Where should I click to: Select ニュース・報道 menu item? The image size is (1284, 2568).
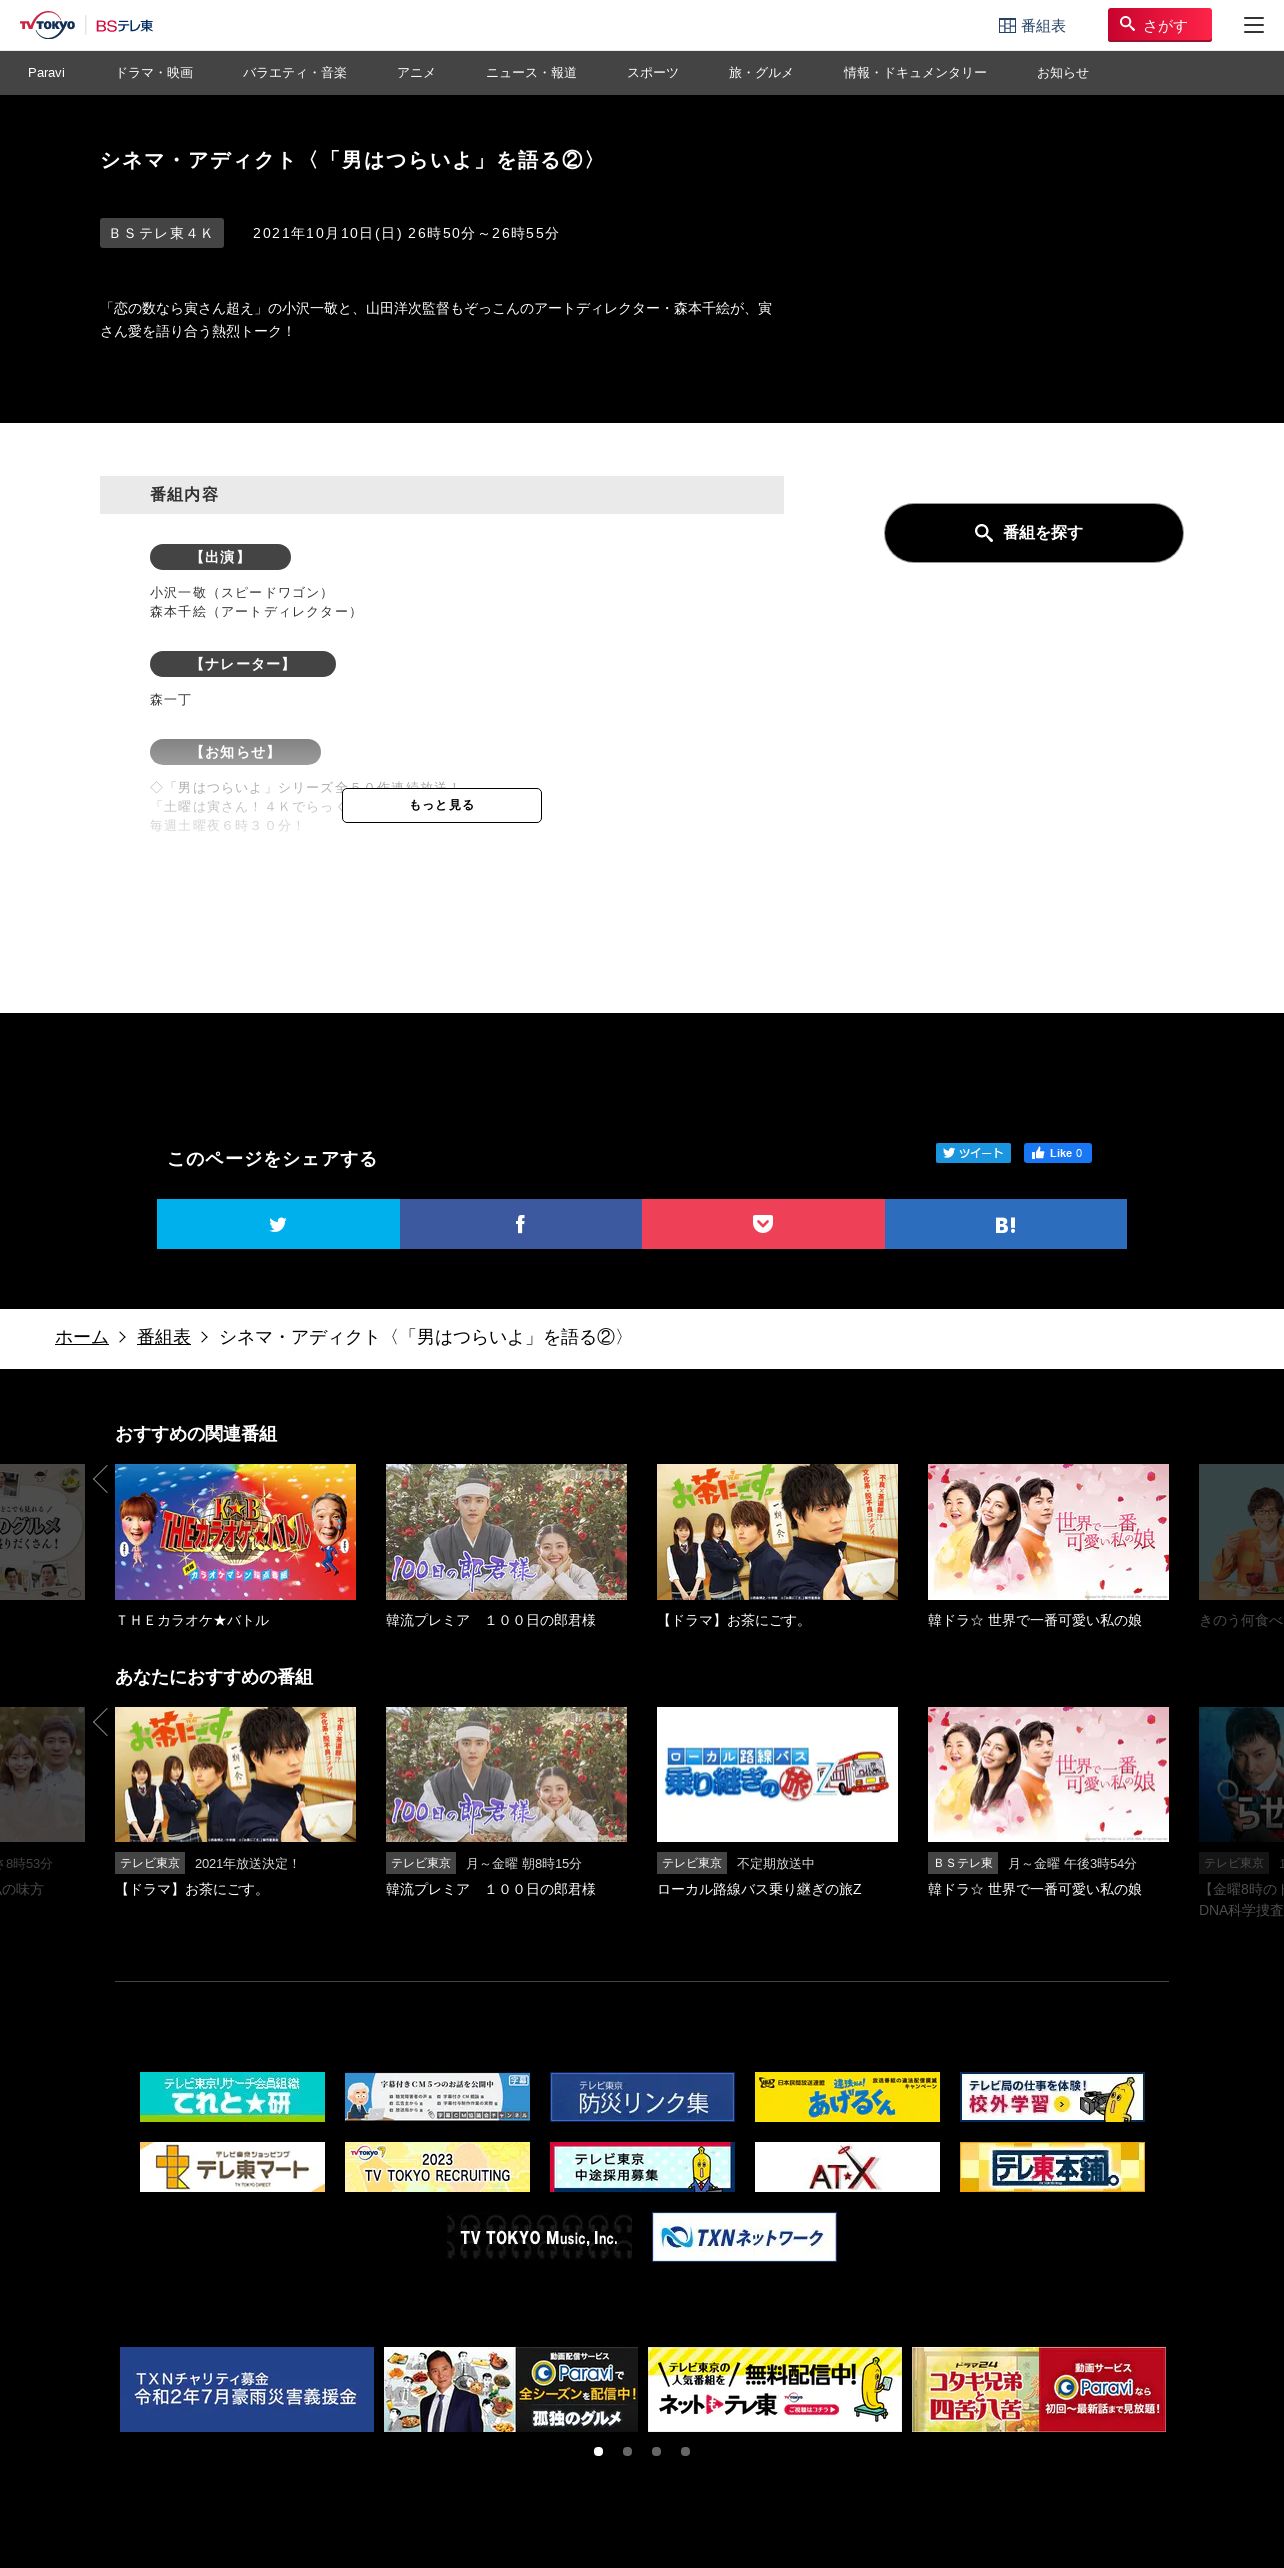tap(531, 73)
